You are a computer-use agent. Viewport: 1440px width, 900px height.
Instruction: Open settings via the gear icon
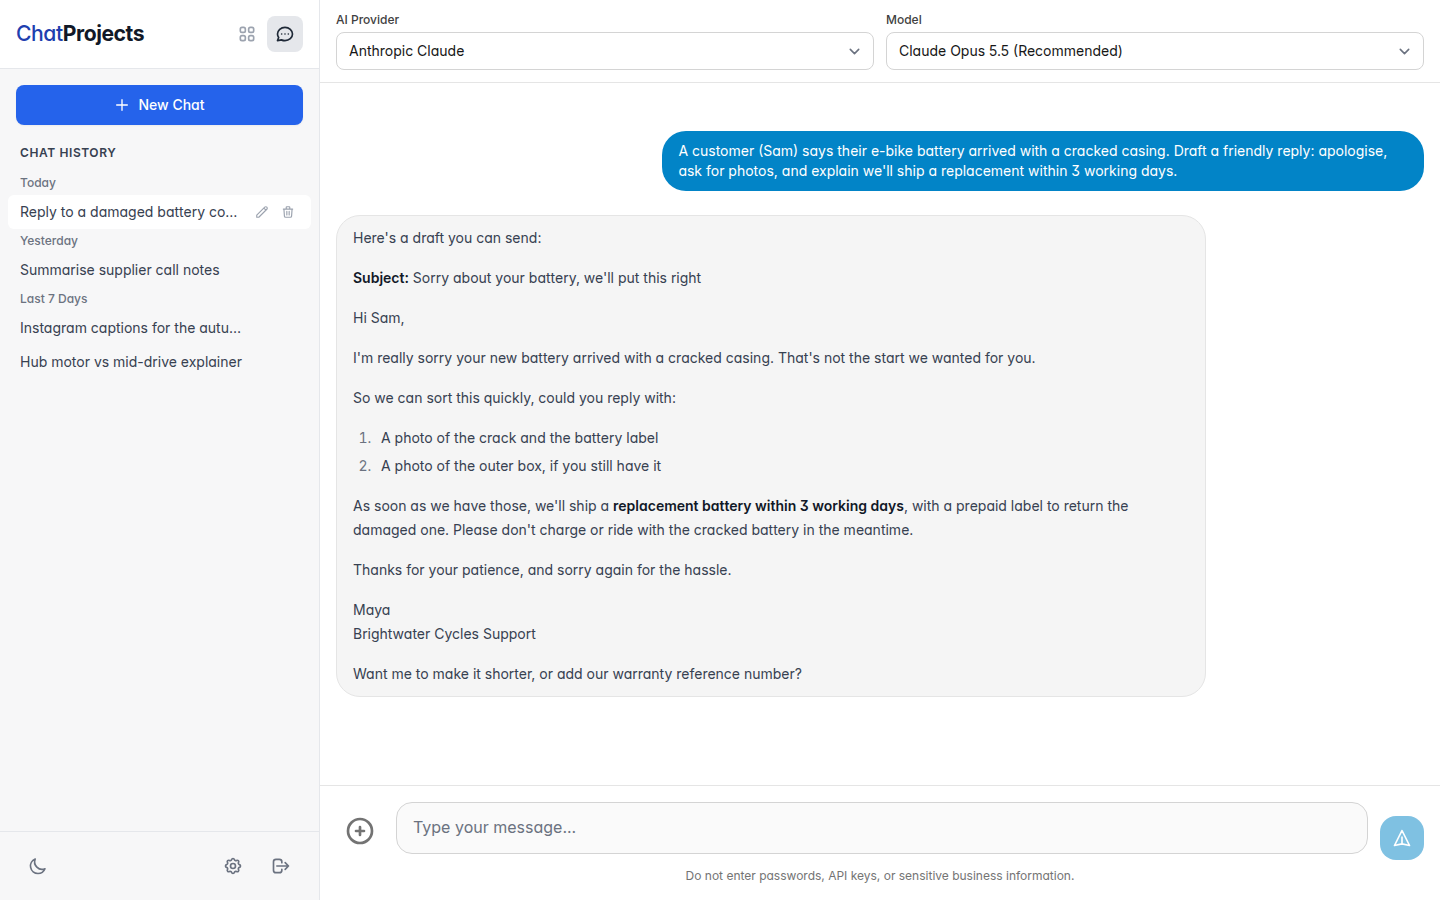pos(233,866)
